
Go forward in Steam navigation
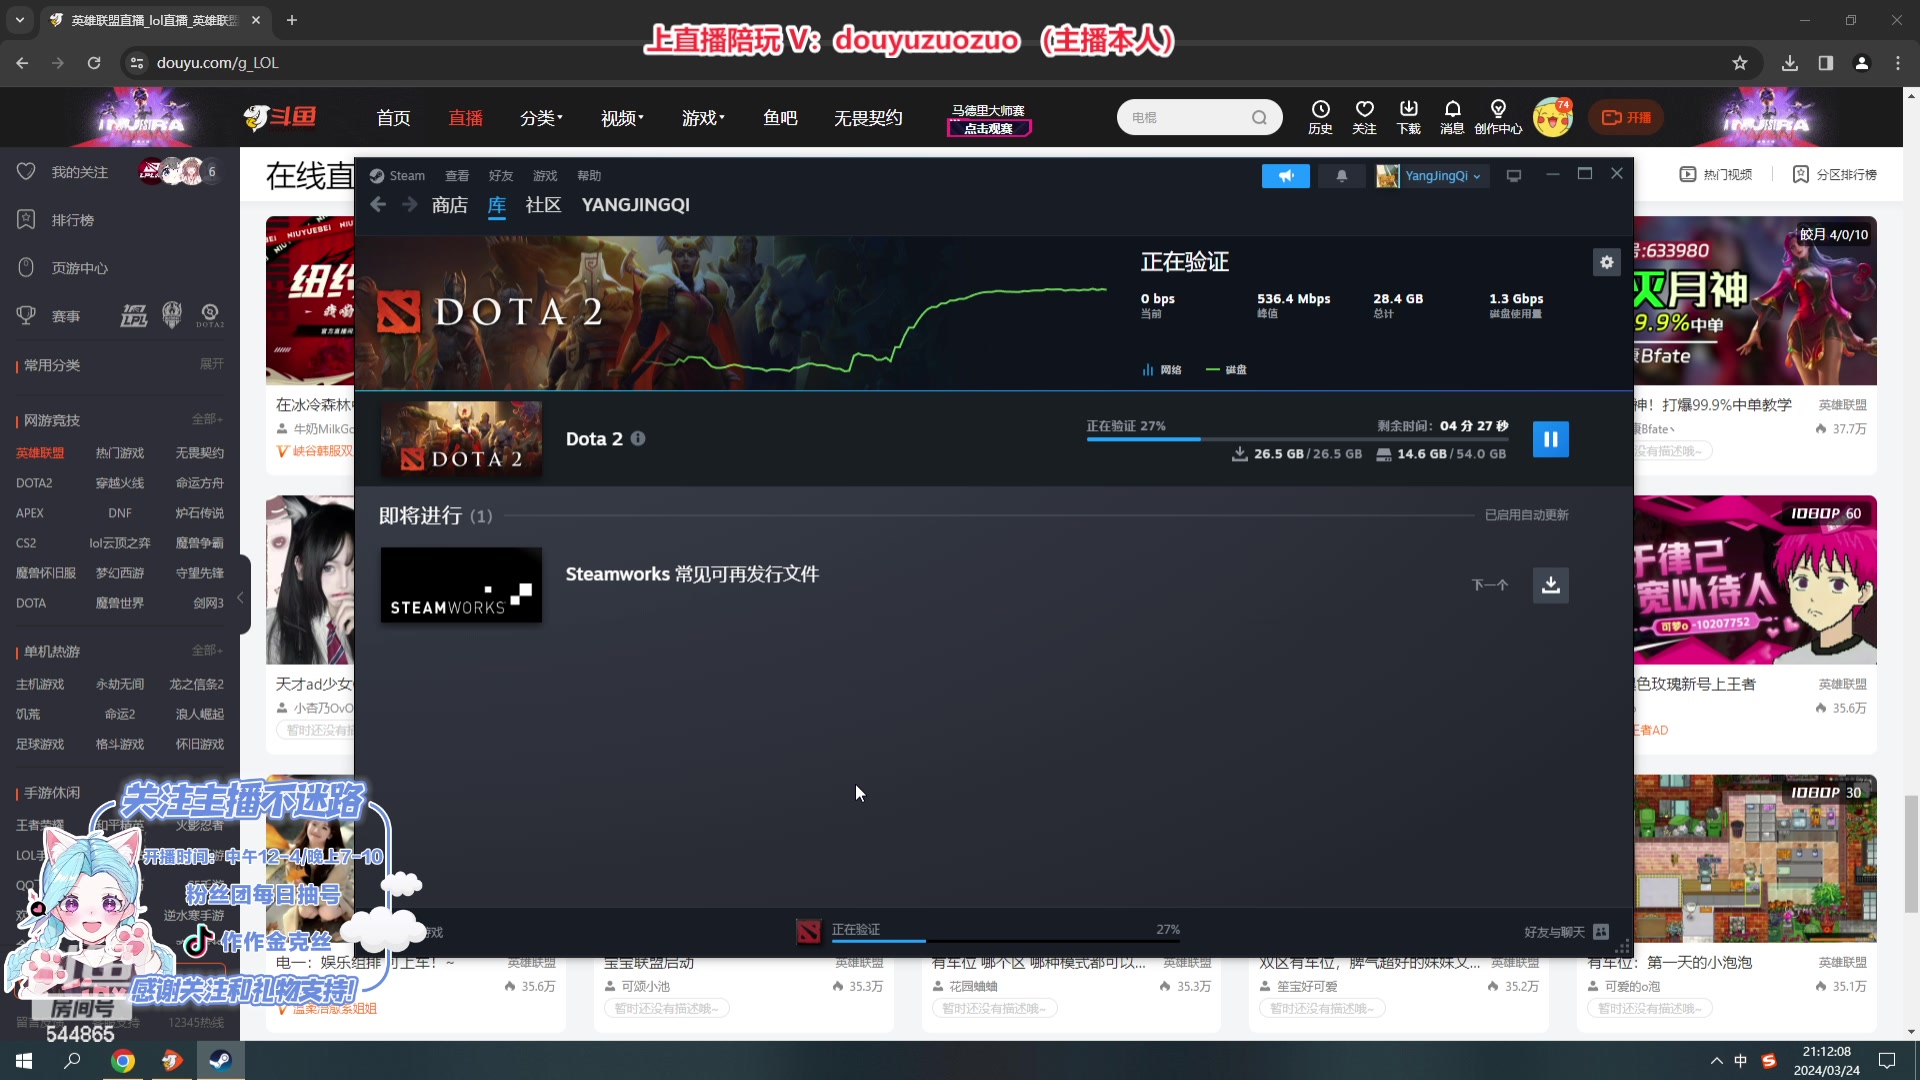coord(410,205)
